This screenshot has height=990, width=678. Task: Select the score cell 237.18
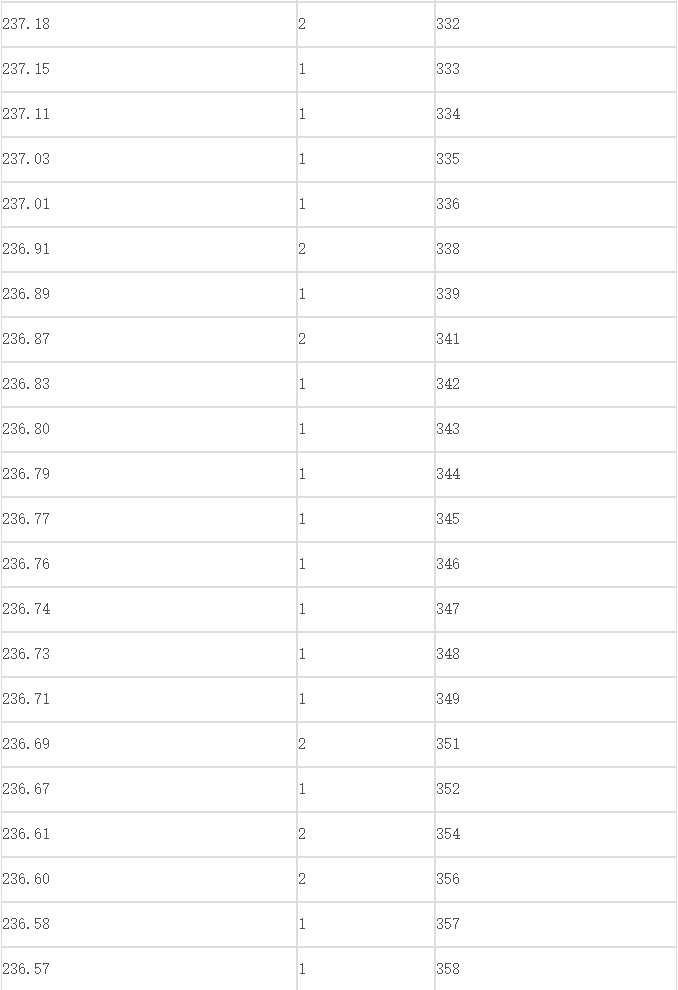pyautogui.click(x=149, y=24)
